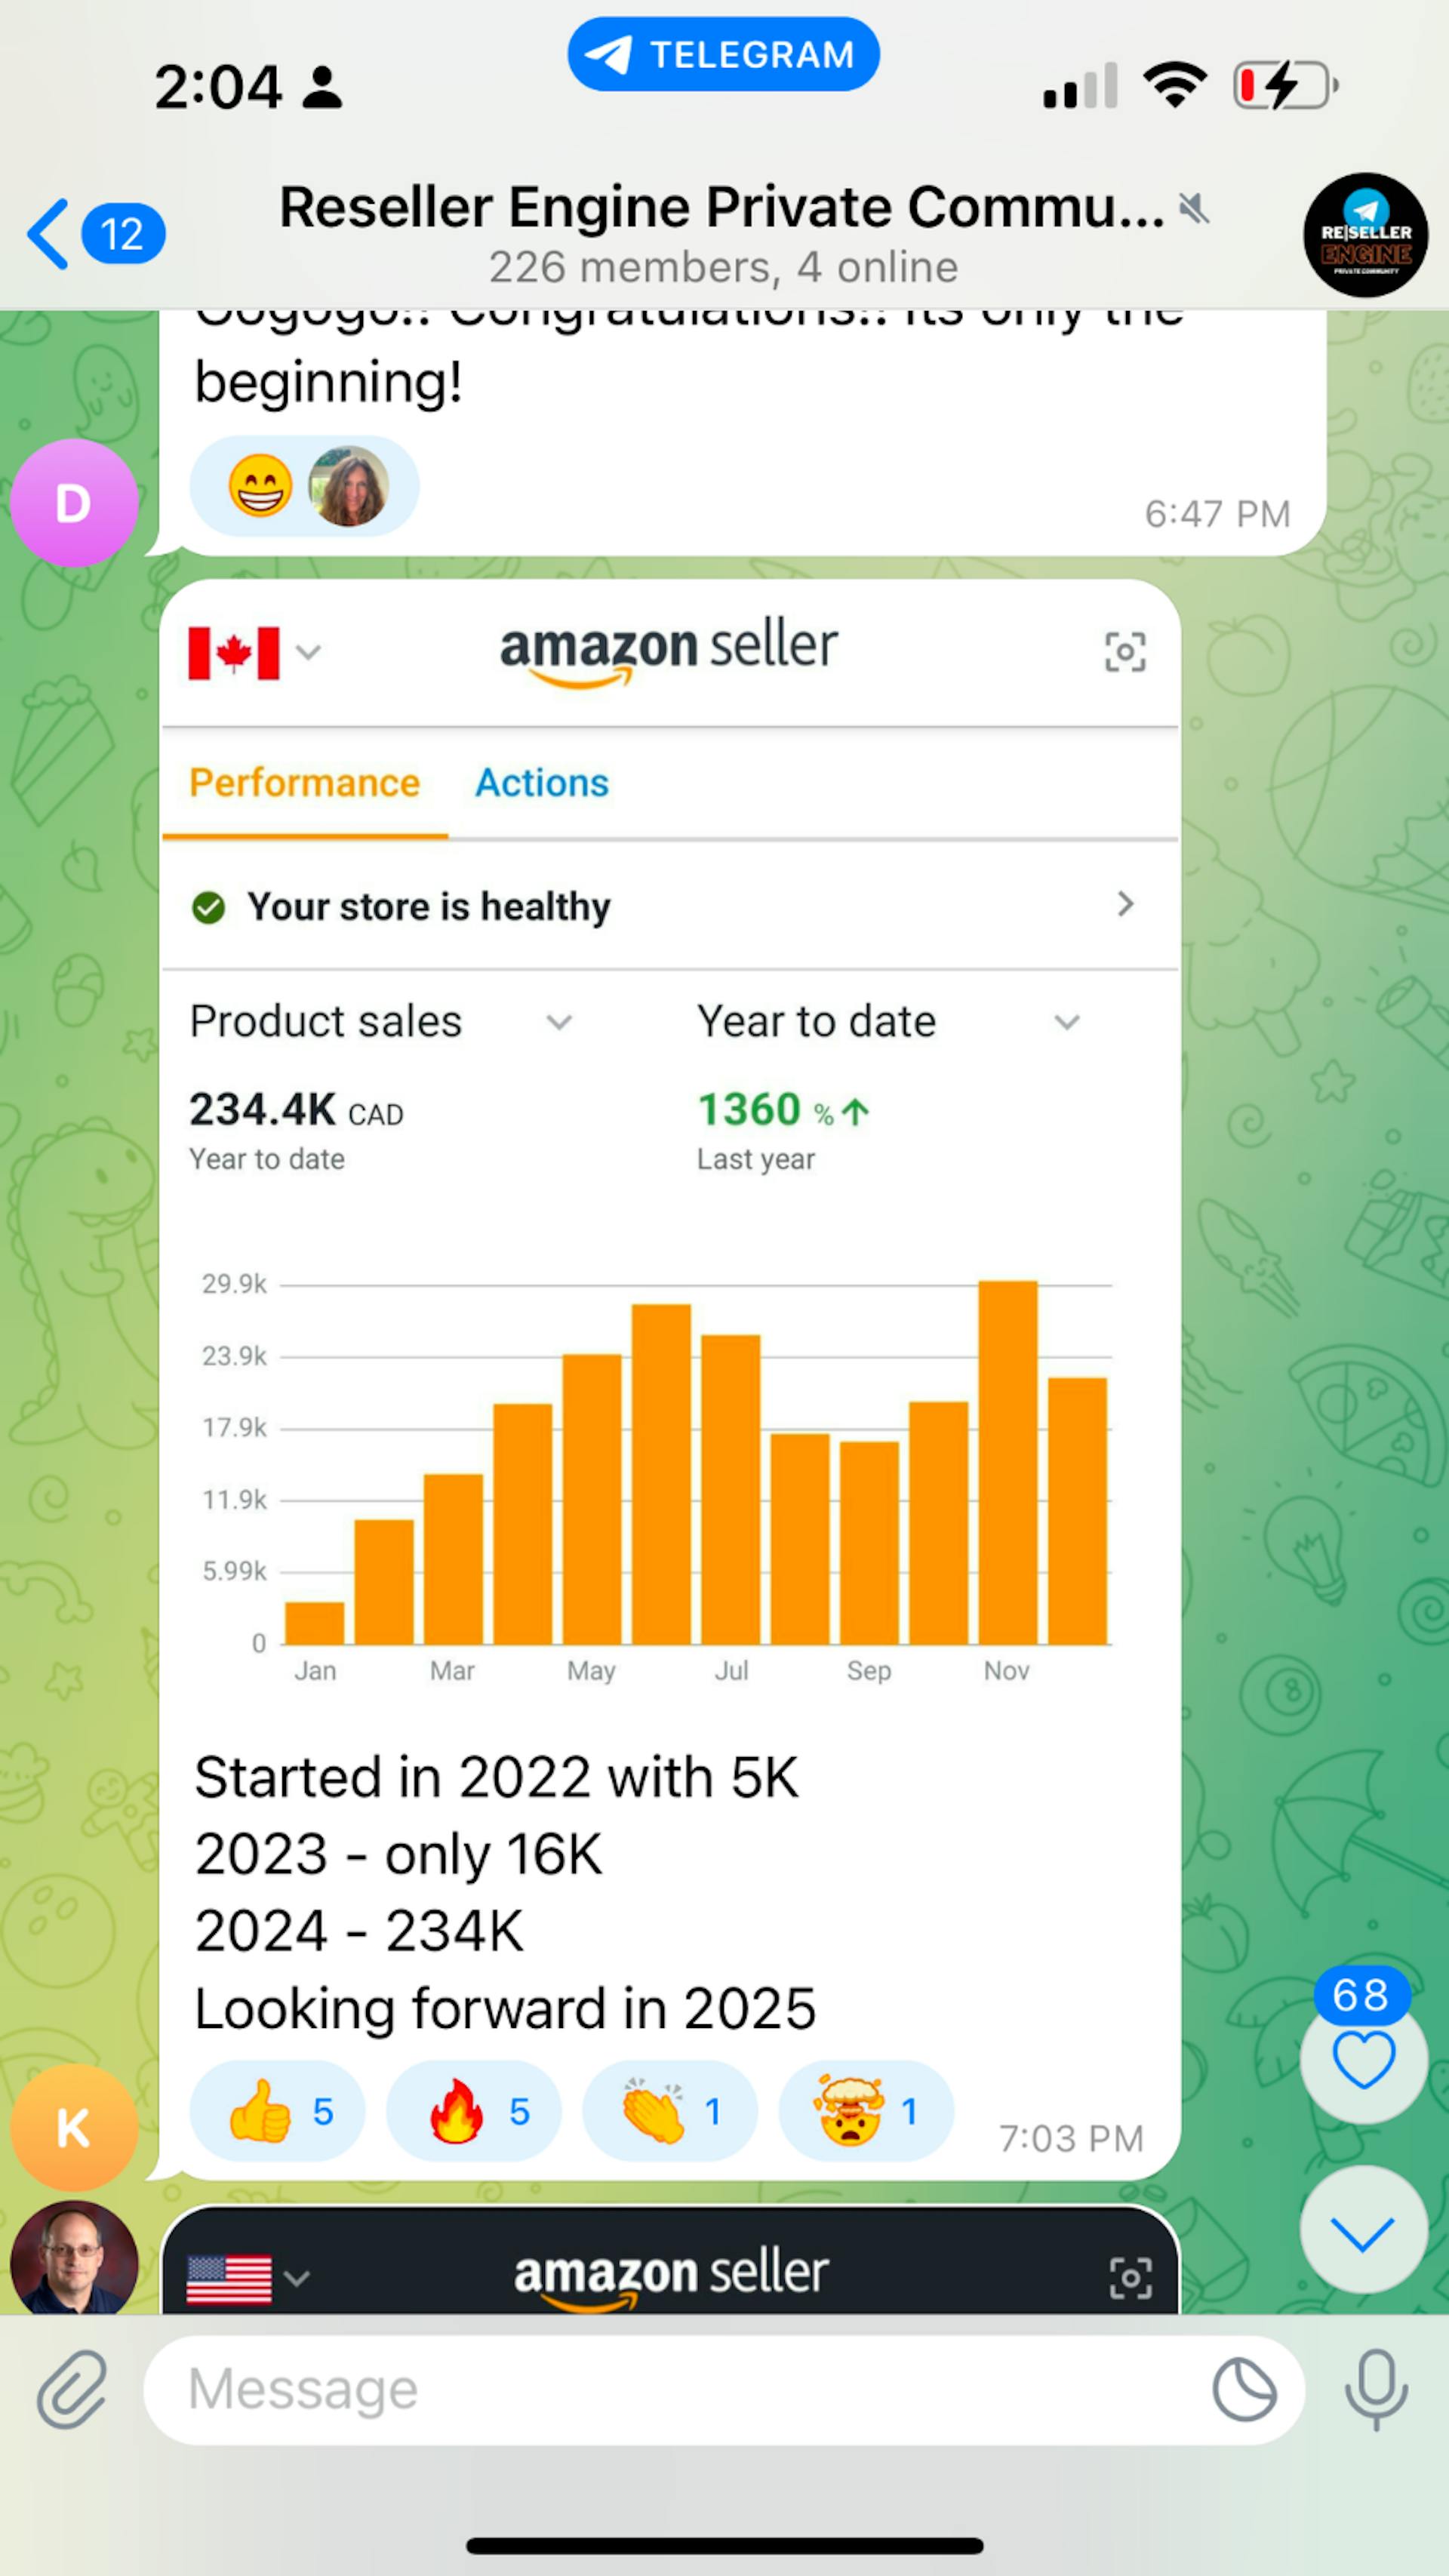Screen dimensions: 1449x2576
Task: Open Reseller Engine group profile picture
Action: 1364,236
